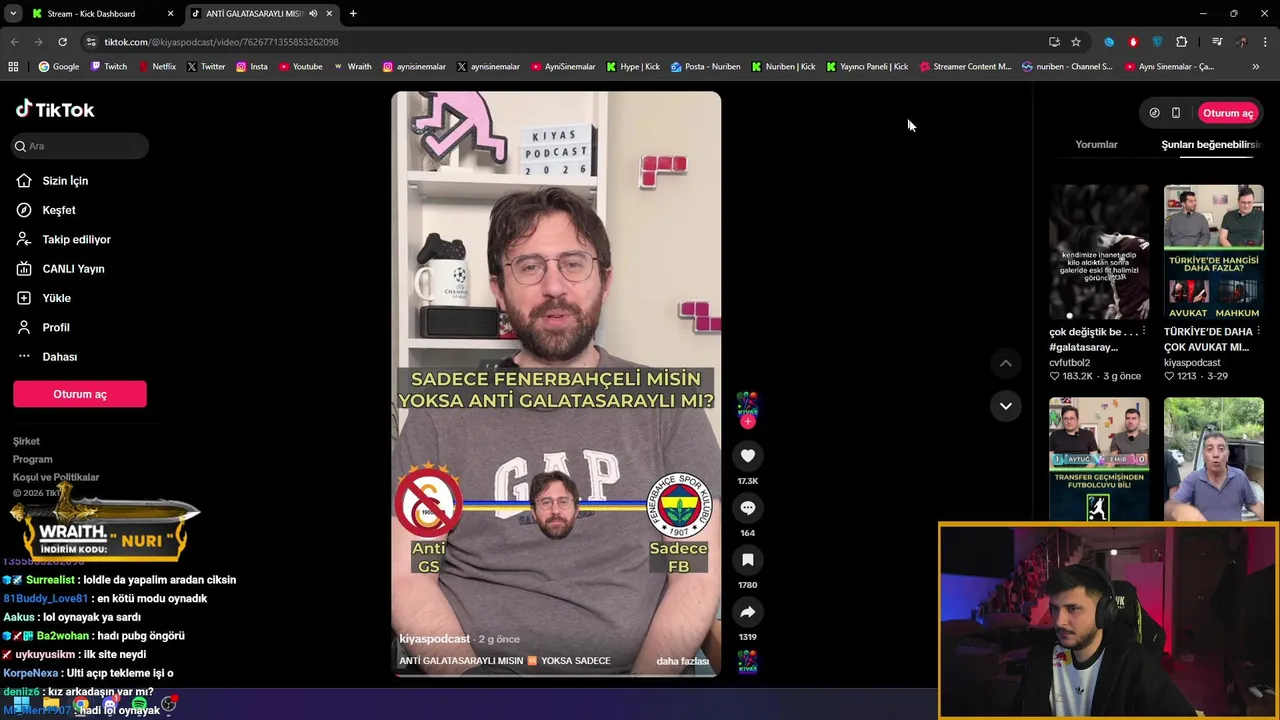This screenshot has height=720, width=1280.
Task: Open CANLI Yayın live section
Action: (60, 269)
